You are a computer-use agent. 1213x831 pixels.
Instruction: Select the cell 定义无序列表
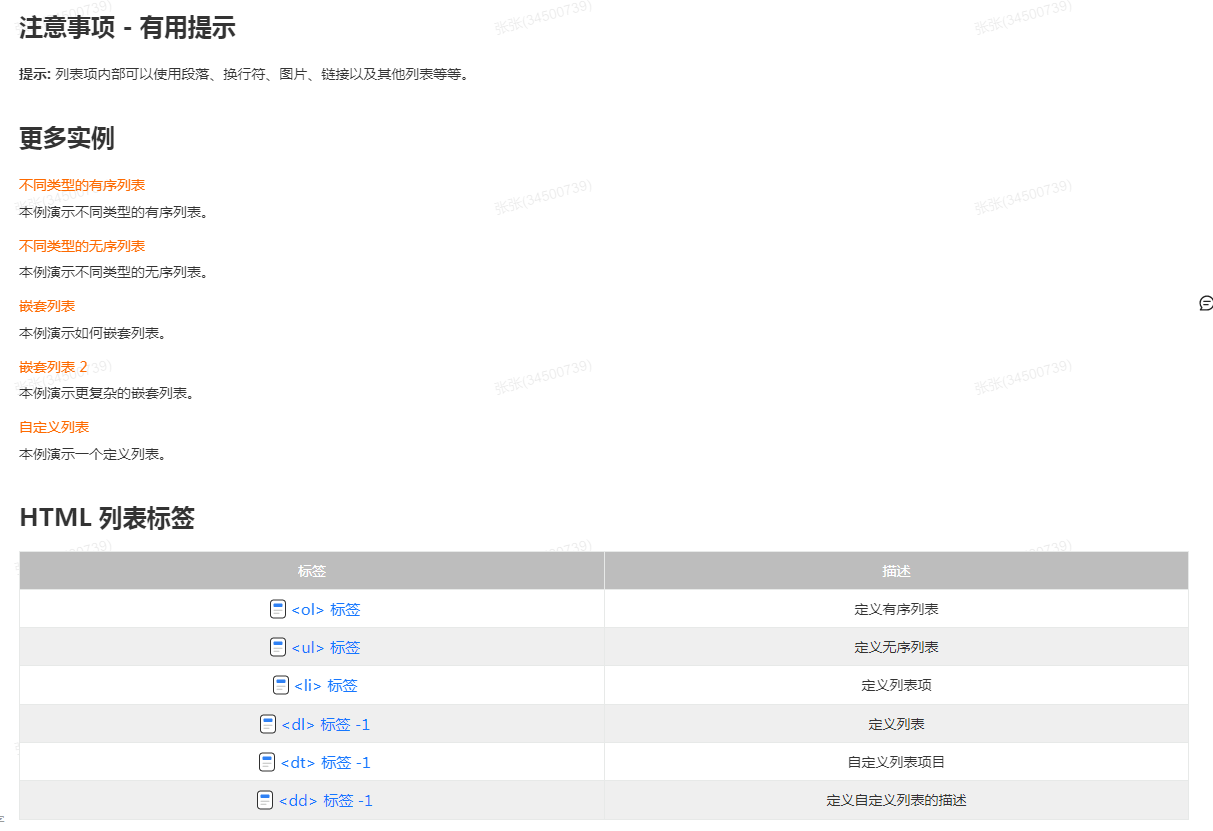(897, 647)
